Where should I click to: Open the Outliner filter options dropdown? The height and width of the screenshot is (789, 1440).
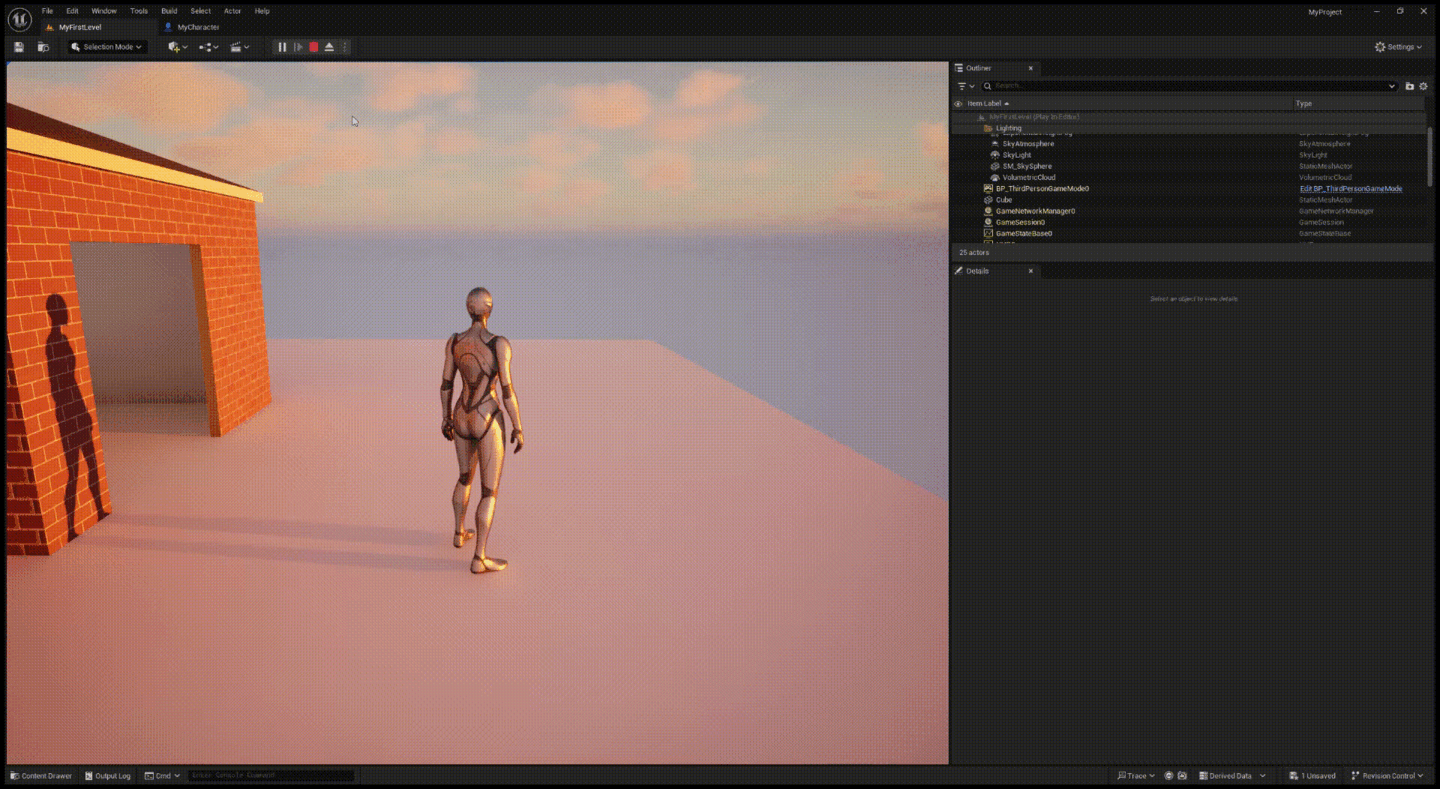[966, 86]
